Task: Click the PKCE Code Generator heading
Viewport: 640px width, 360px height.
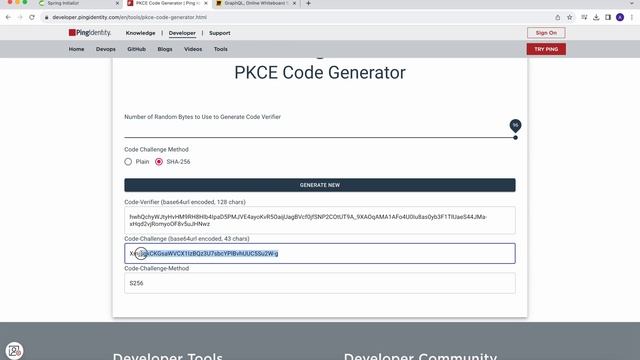Action: point(320,73)
